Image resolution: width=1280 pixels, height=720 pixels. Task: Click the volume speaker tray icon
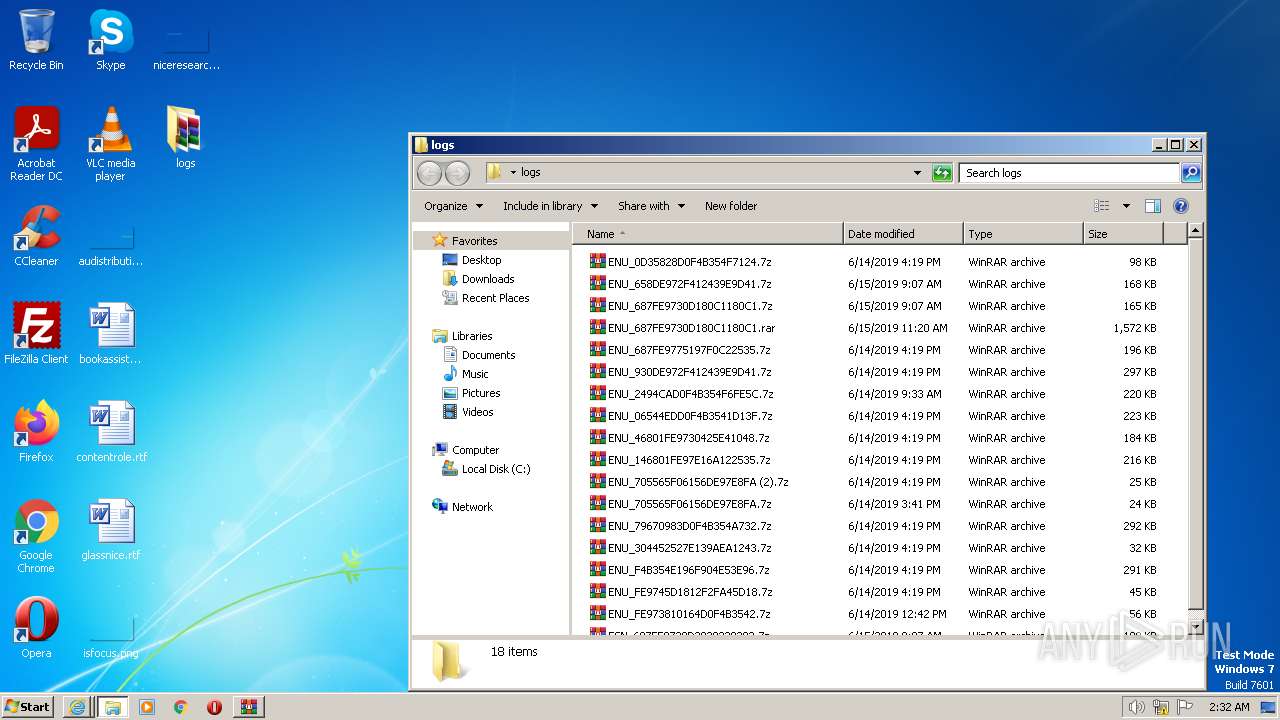pyautogui.click(x=1137, y=707)
